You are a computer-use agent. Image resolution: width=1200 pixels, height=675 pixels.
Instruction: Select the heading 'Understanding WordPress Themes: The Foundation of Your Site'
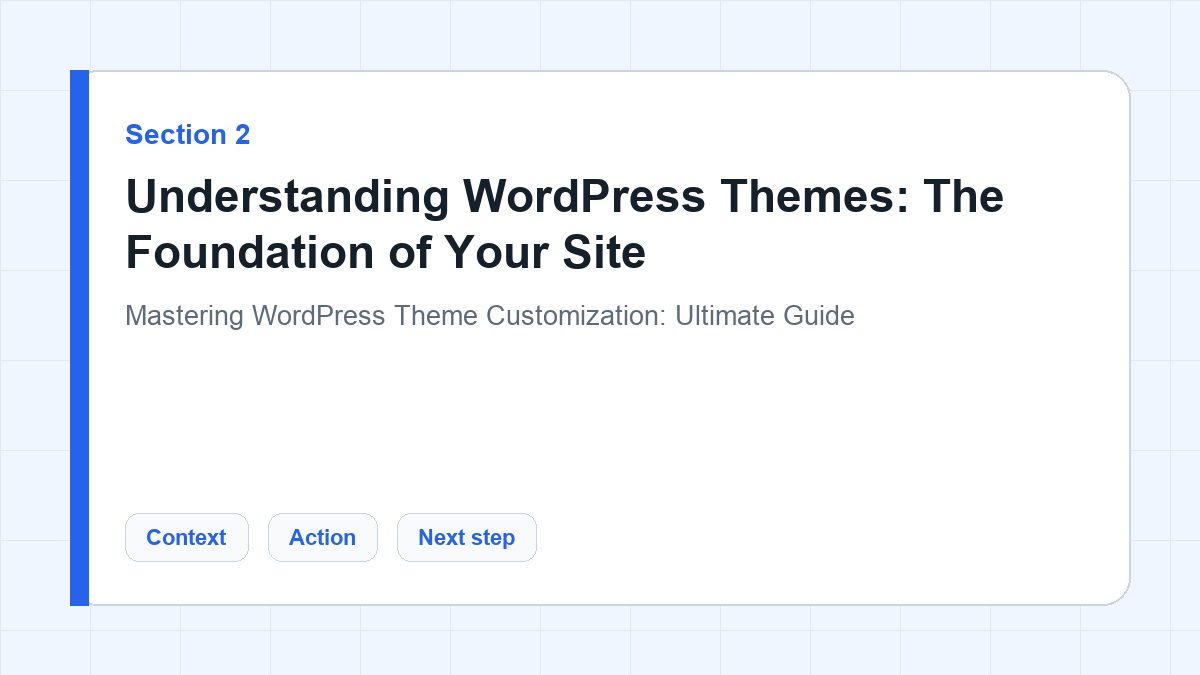pos(564,224)
